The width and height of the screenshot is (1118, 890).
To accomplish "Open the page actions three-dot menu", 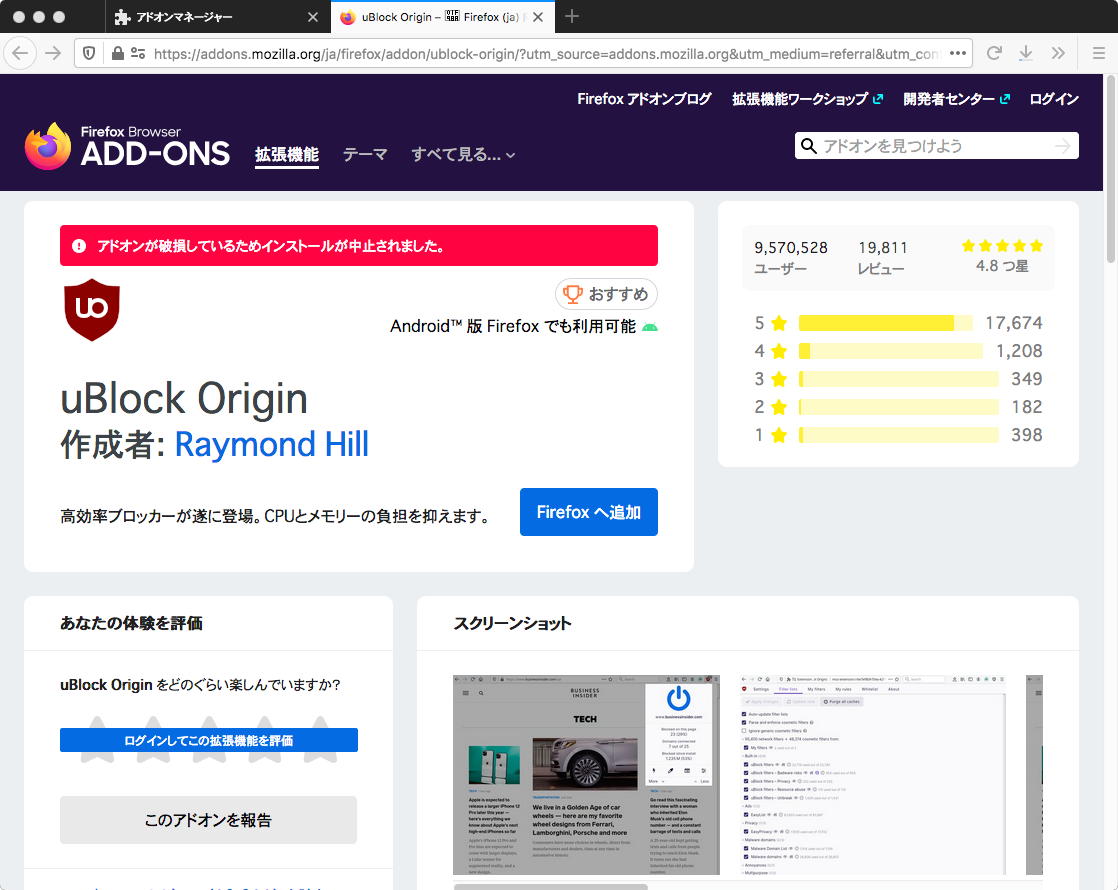I will click(958, 53).
